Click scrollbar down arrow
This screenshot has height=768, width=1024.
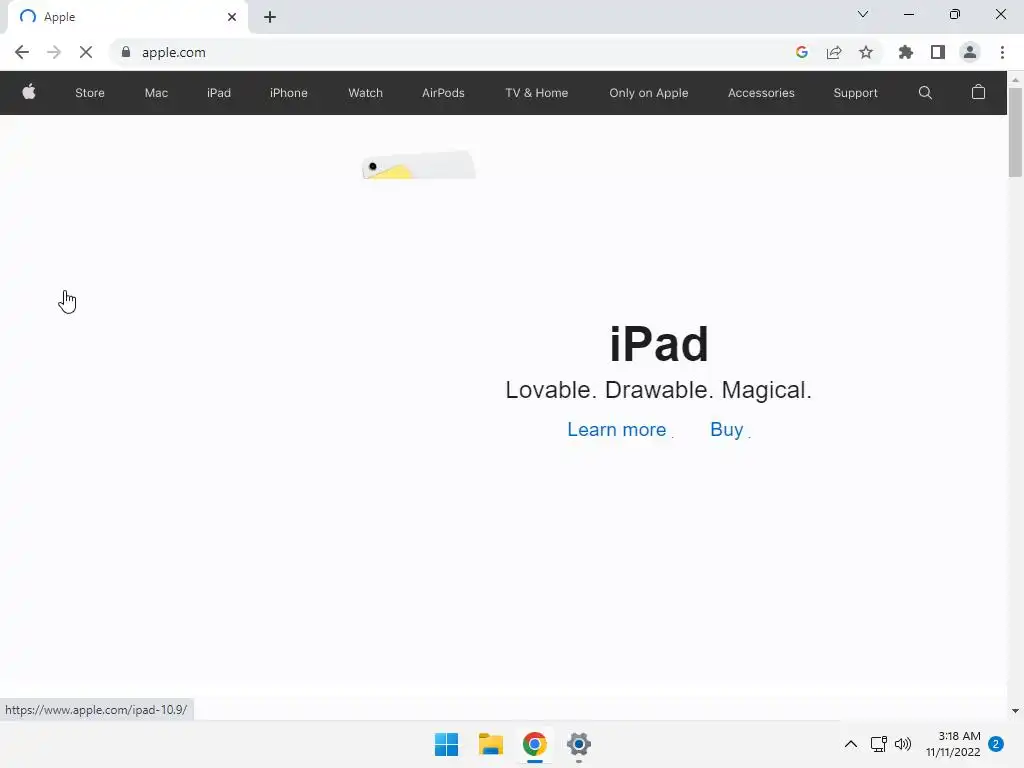[x=1015, y=711]
